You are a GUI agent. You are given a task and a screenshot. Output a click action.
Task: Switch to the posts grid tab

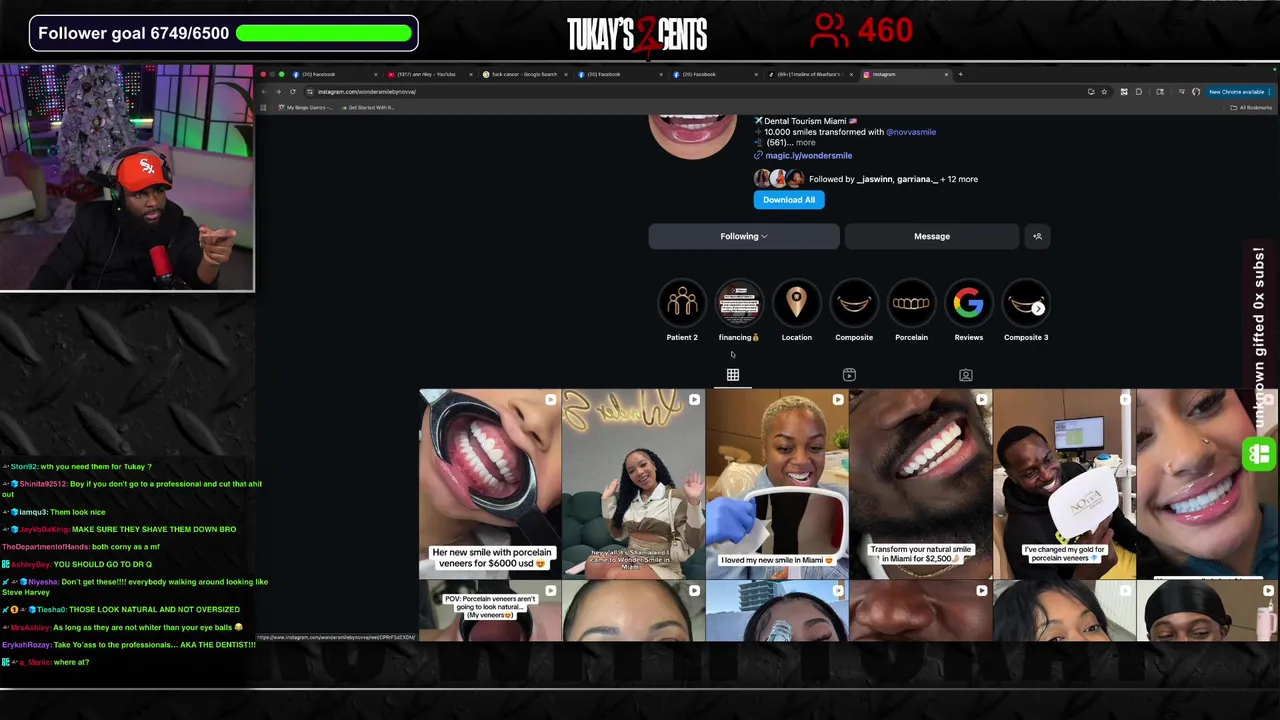[733, 375]
